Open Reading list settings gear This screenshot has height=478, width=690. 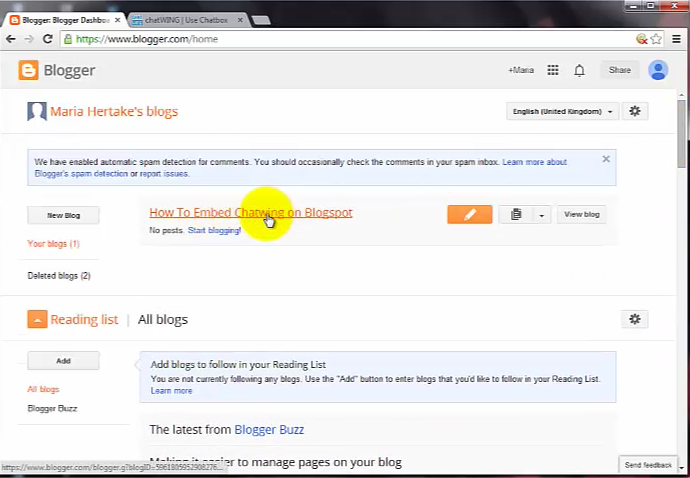(635, 319)
